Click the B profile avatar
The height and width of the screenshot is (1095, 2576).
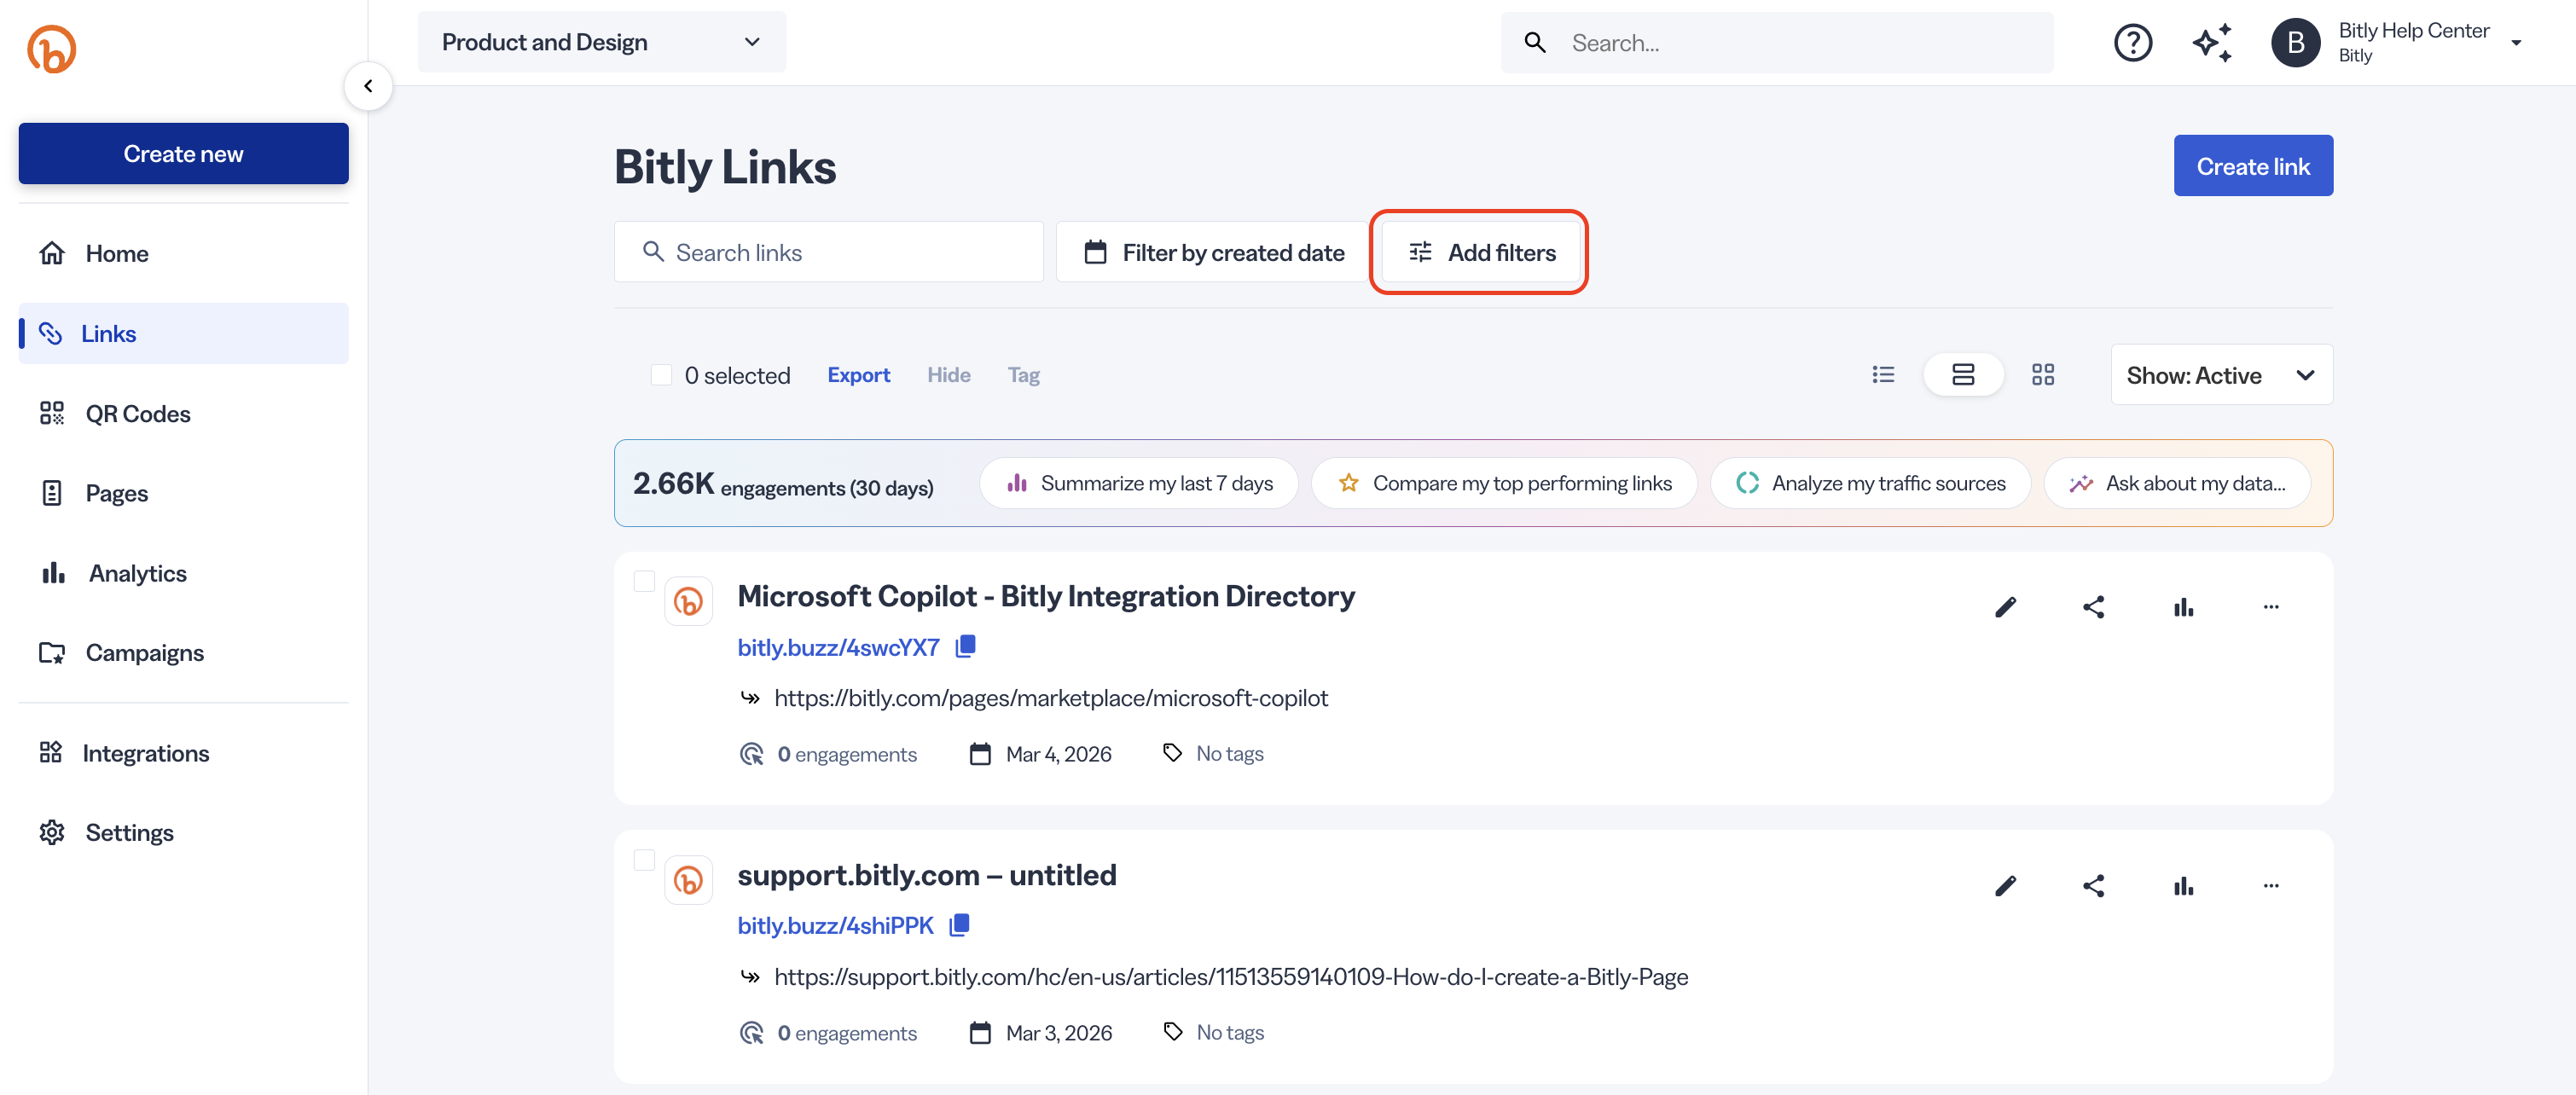coord(2295,43)
